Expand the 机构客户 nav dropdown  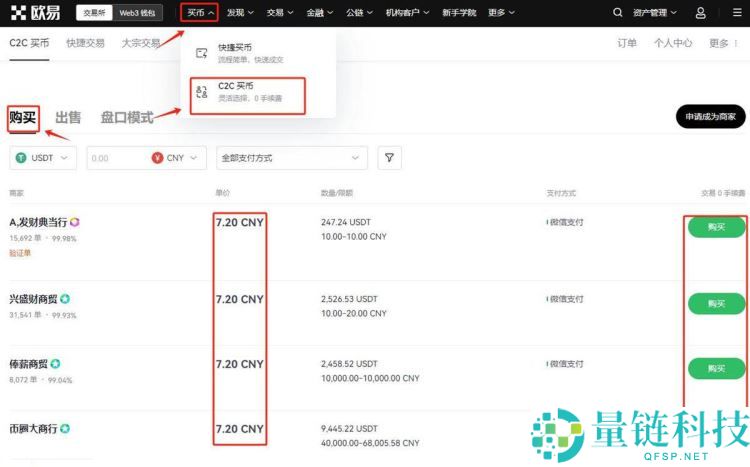(x=408, y=13)
